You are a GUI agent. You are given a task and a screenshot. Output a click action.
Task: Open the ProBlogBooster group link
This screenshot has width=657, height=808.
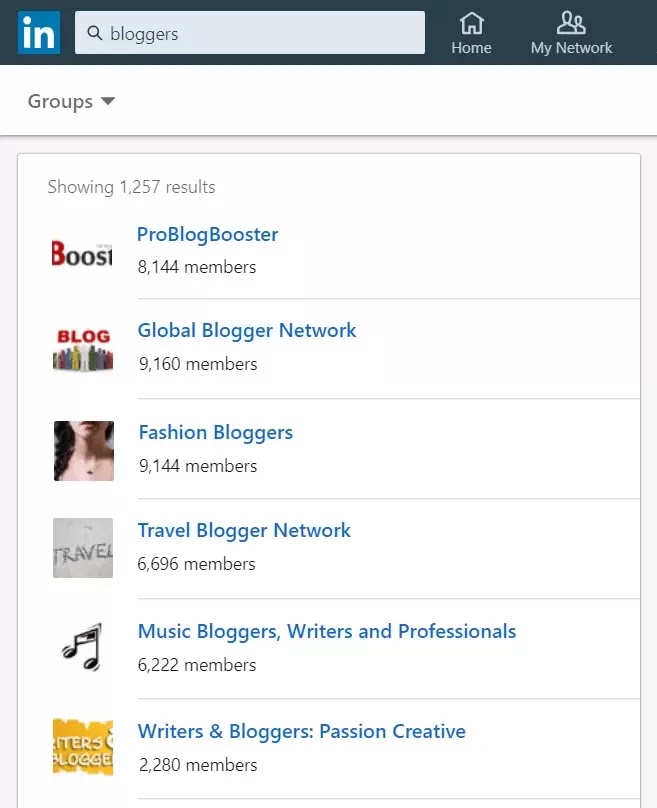click(x=207, y=235)
